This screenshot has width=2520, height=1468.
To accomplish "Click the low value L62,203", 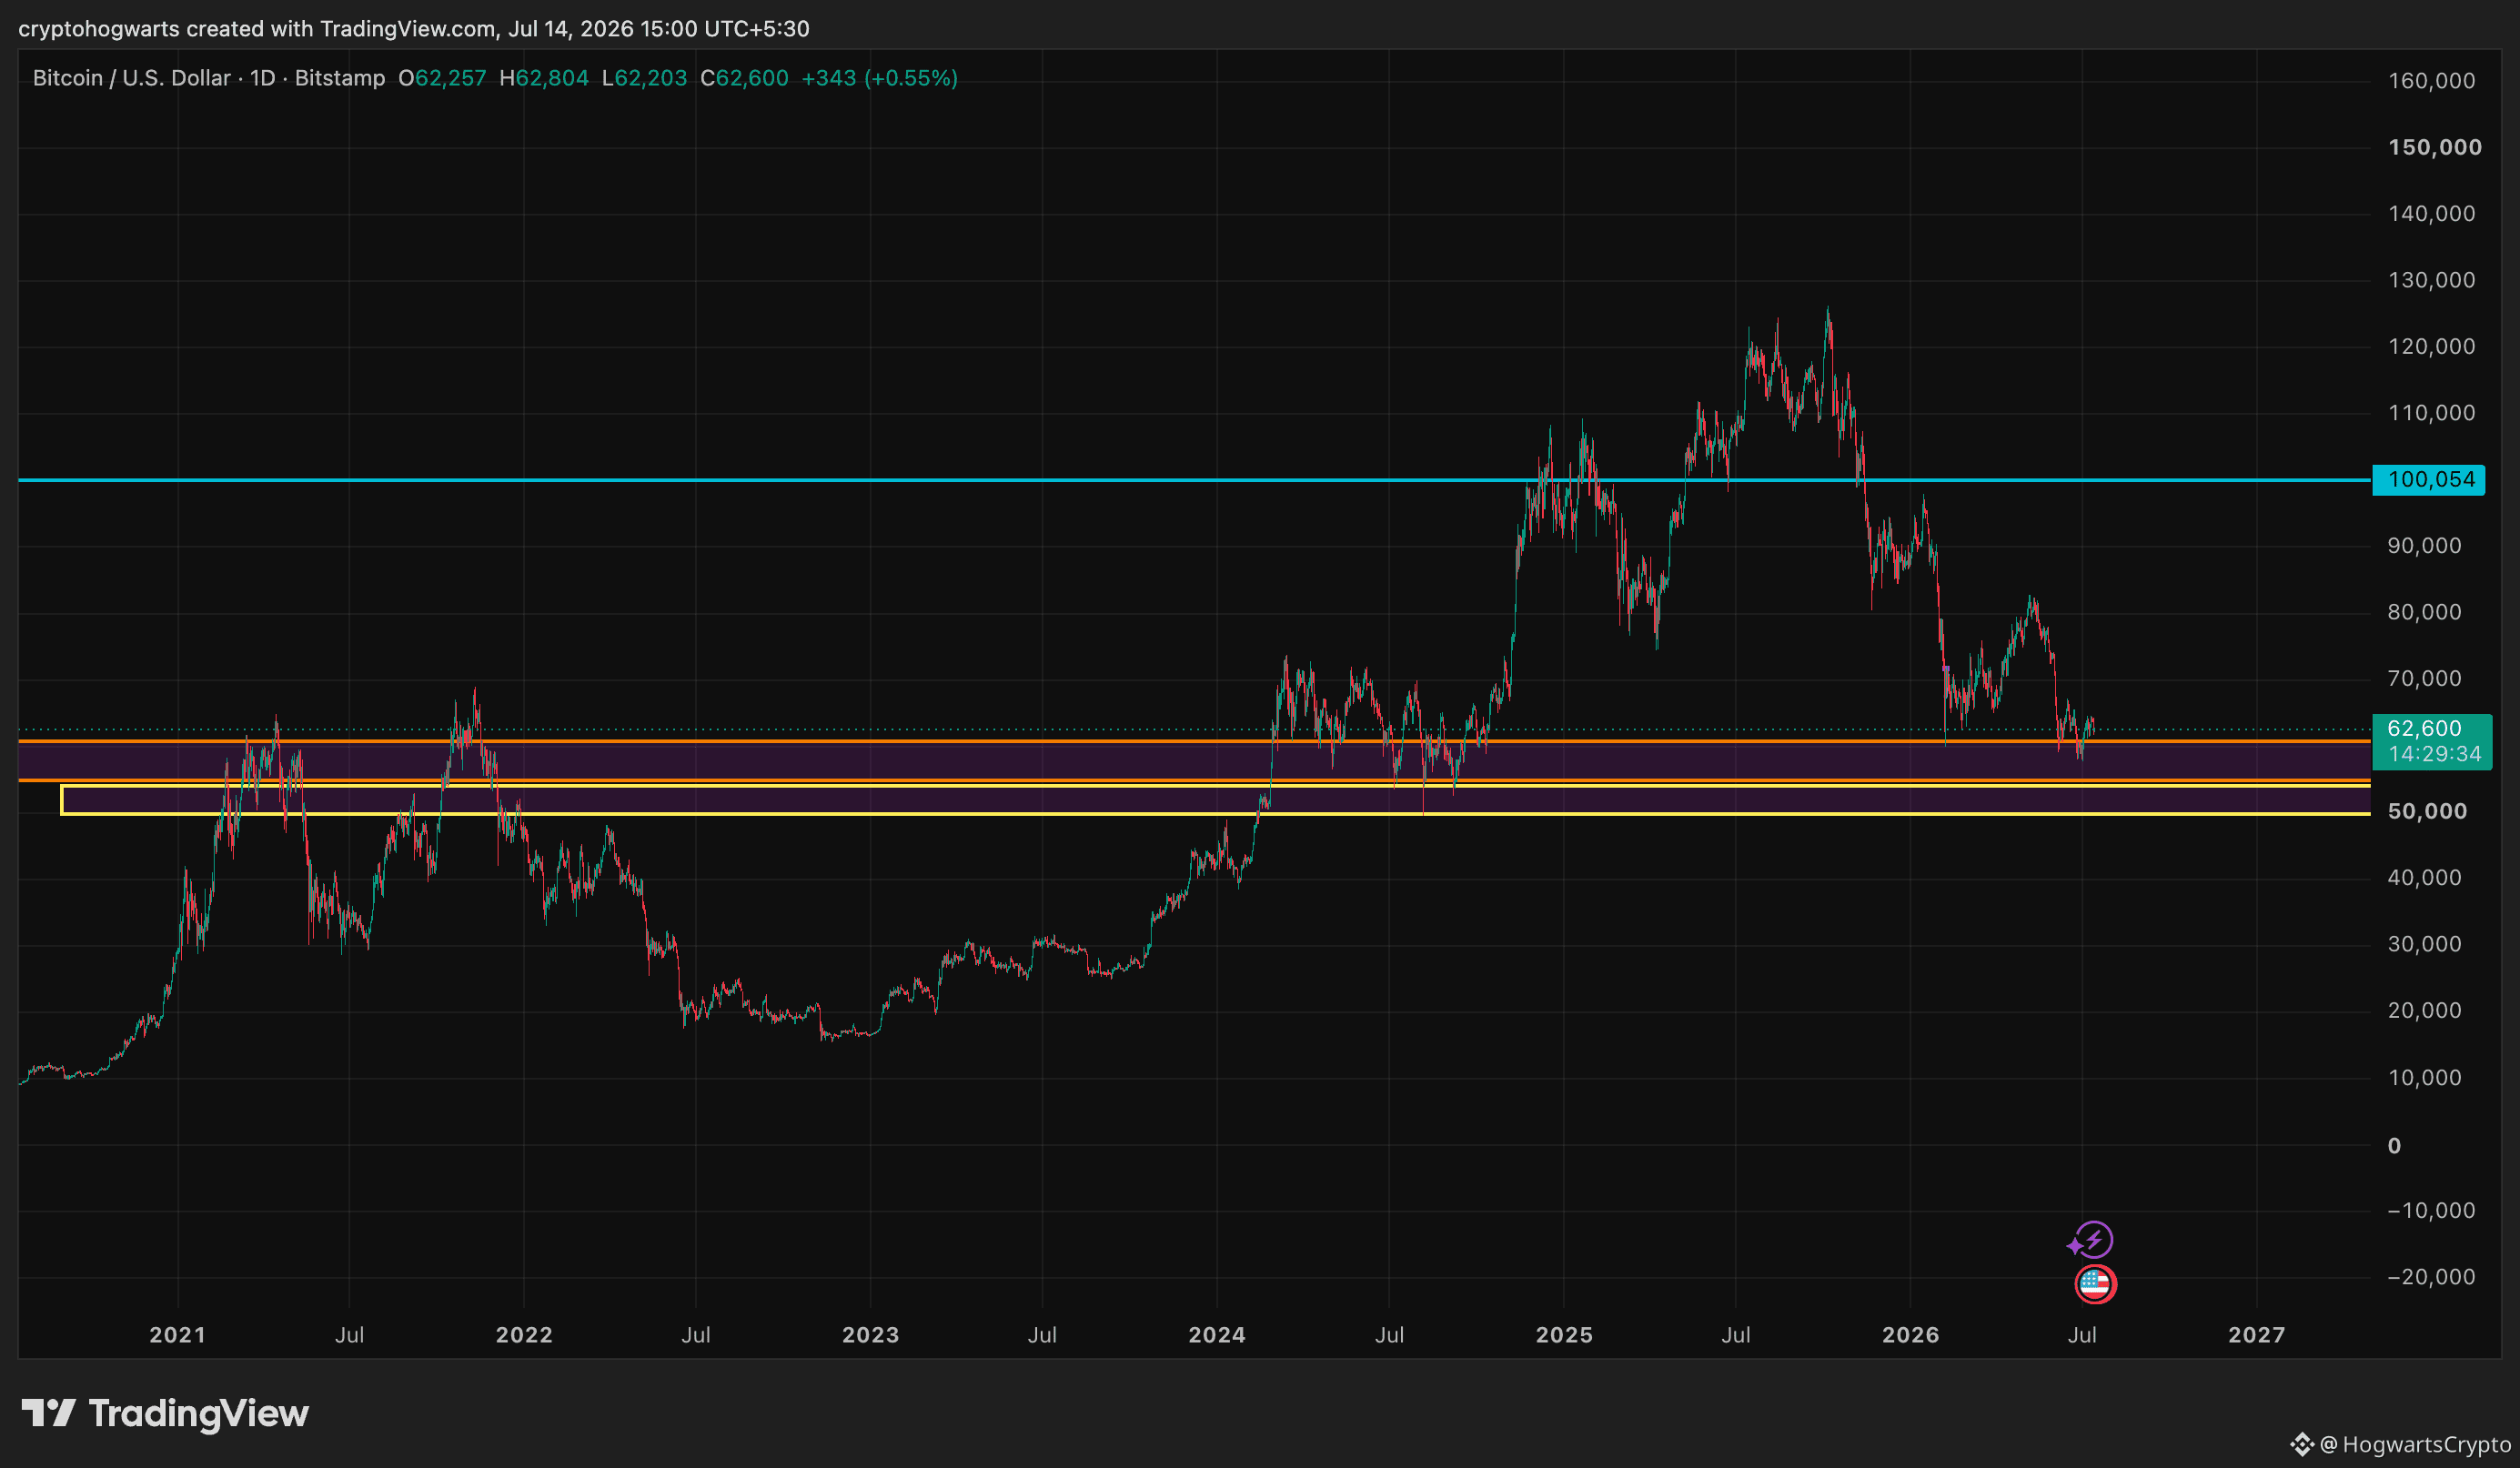I will click(645, 78).
